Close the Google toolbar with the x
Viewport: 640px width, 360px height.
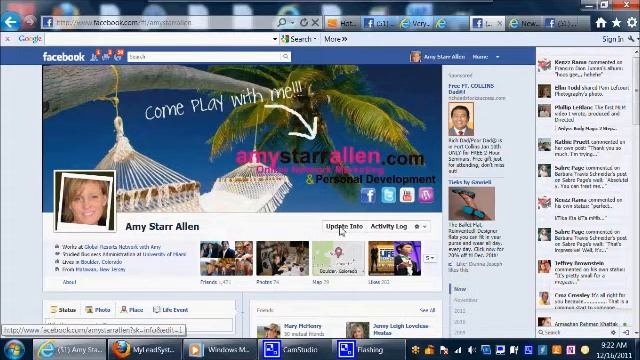[8, 39]
